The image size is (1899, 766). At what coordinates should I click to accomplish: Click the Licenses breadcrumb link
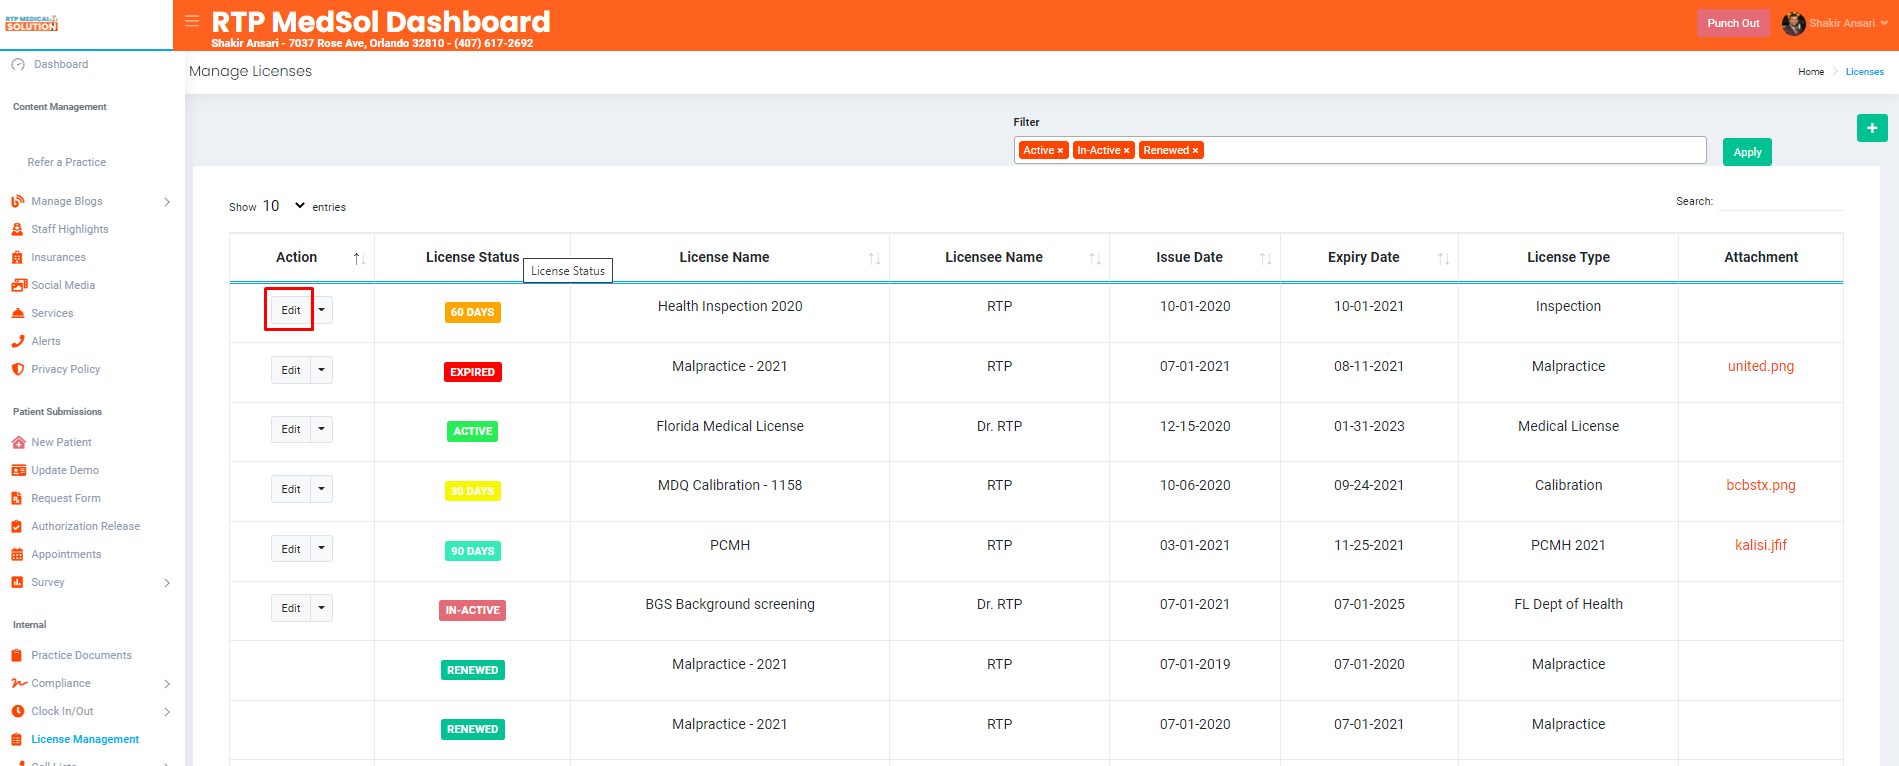pos(1864,72)
